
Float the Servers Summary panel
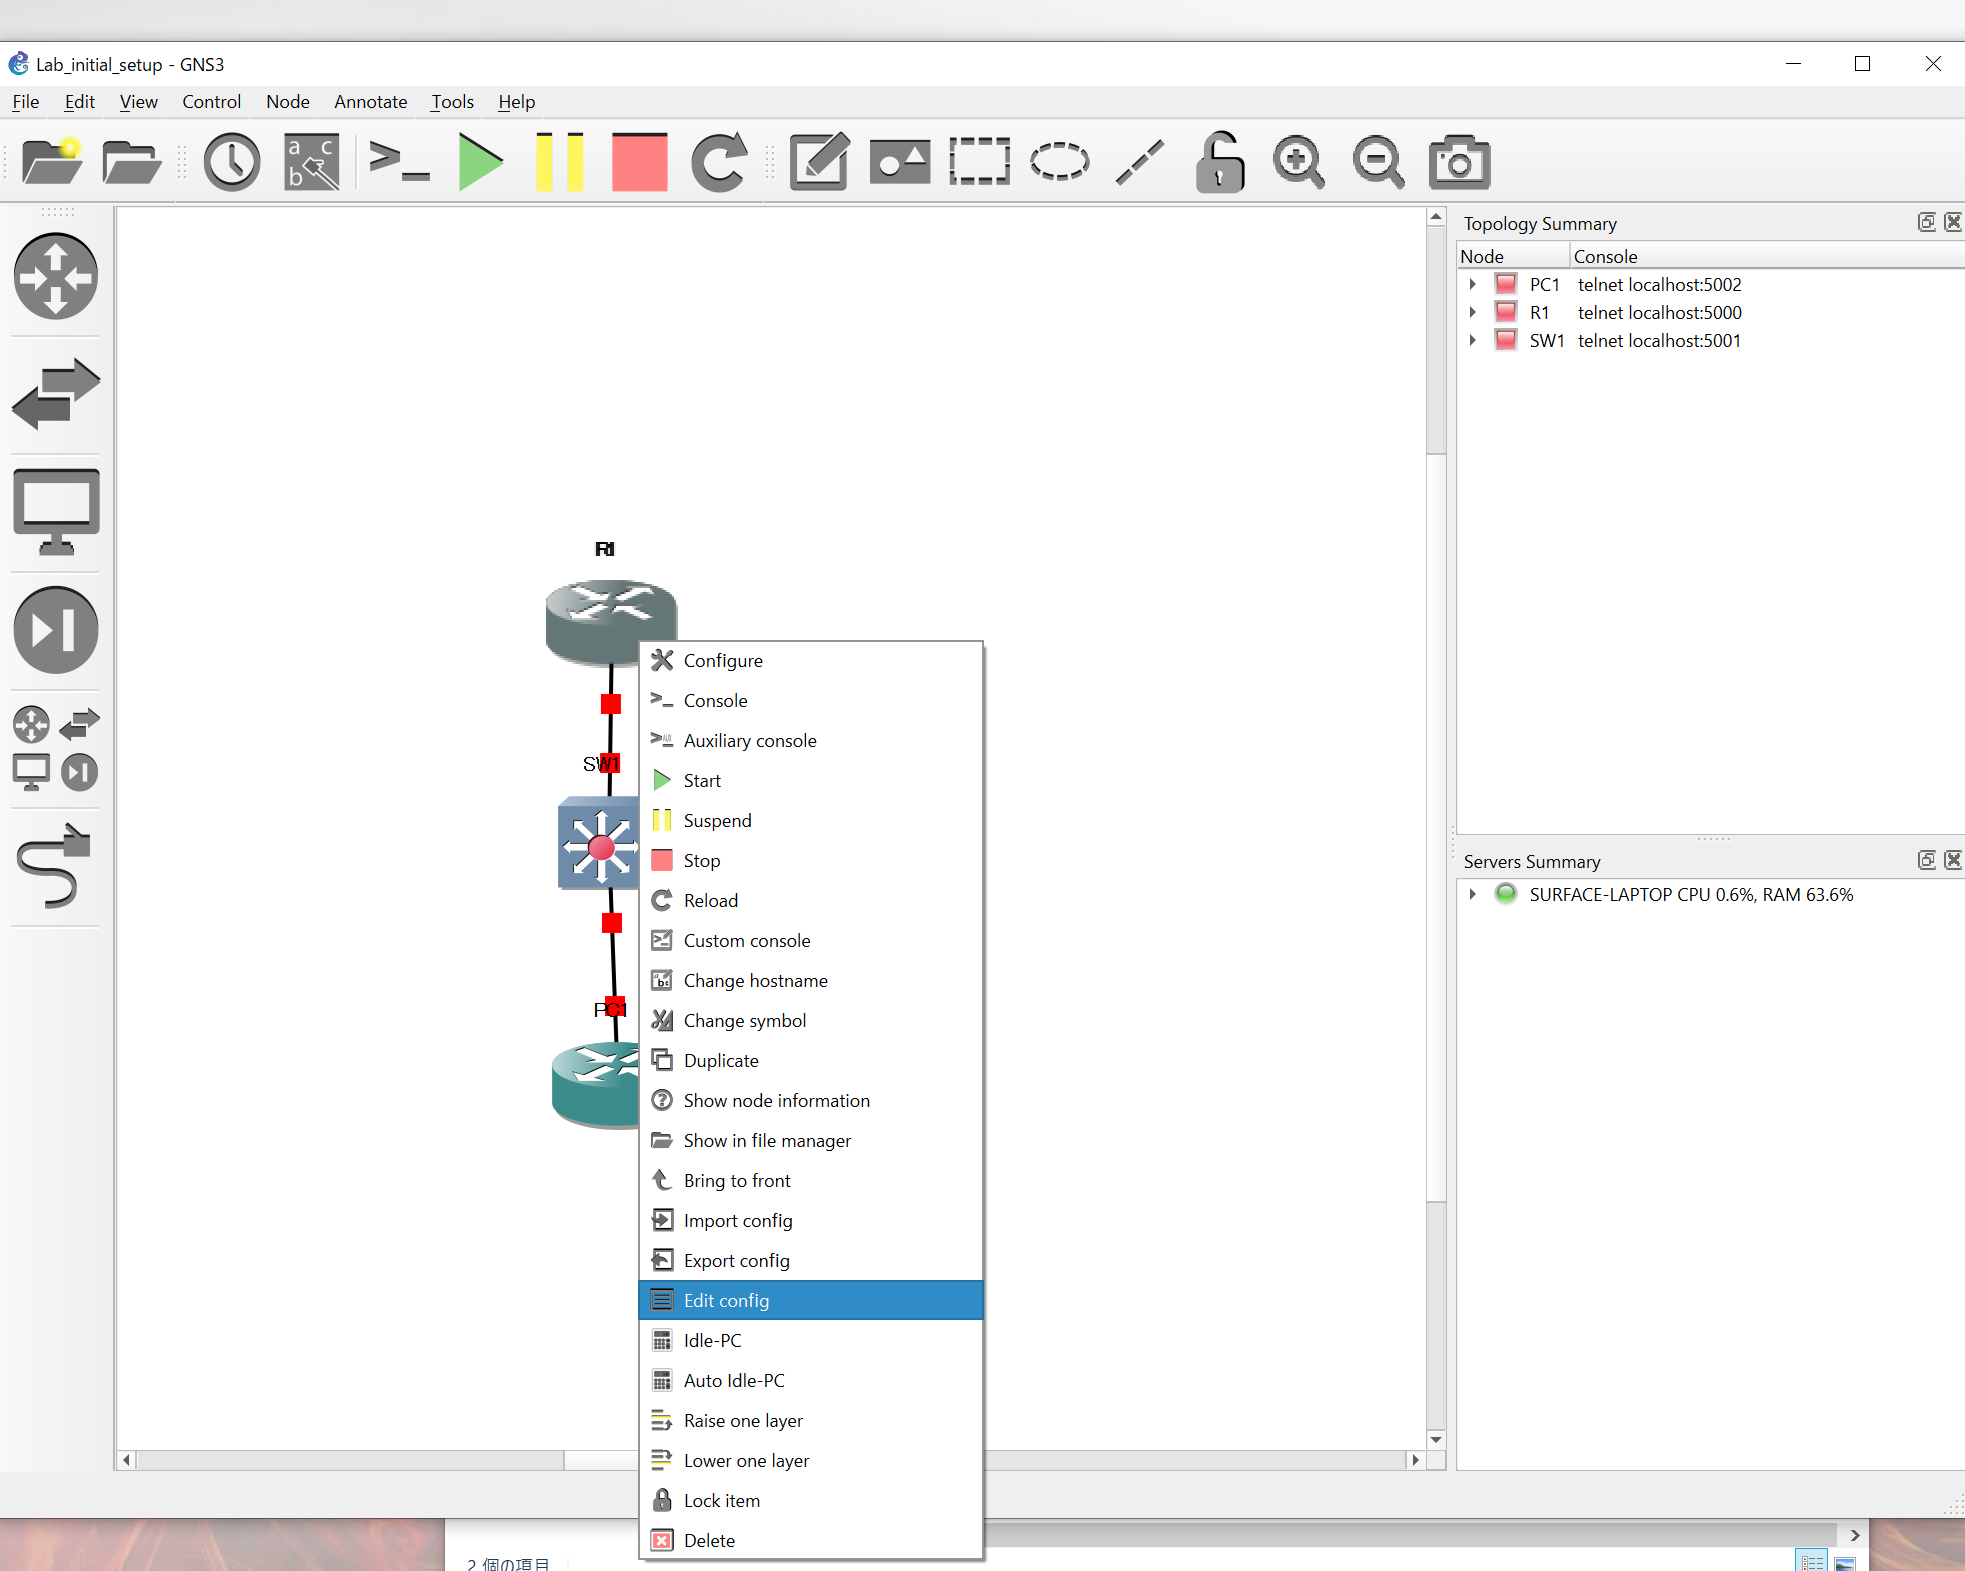tap(1926, 860)
